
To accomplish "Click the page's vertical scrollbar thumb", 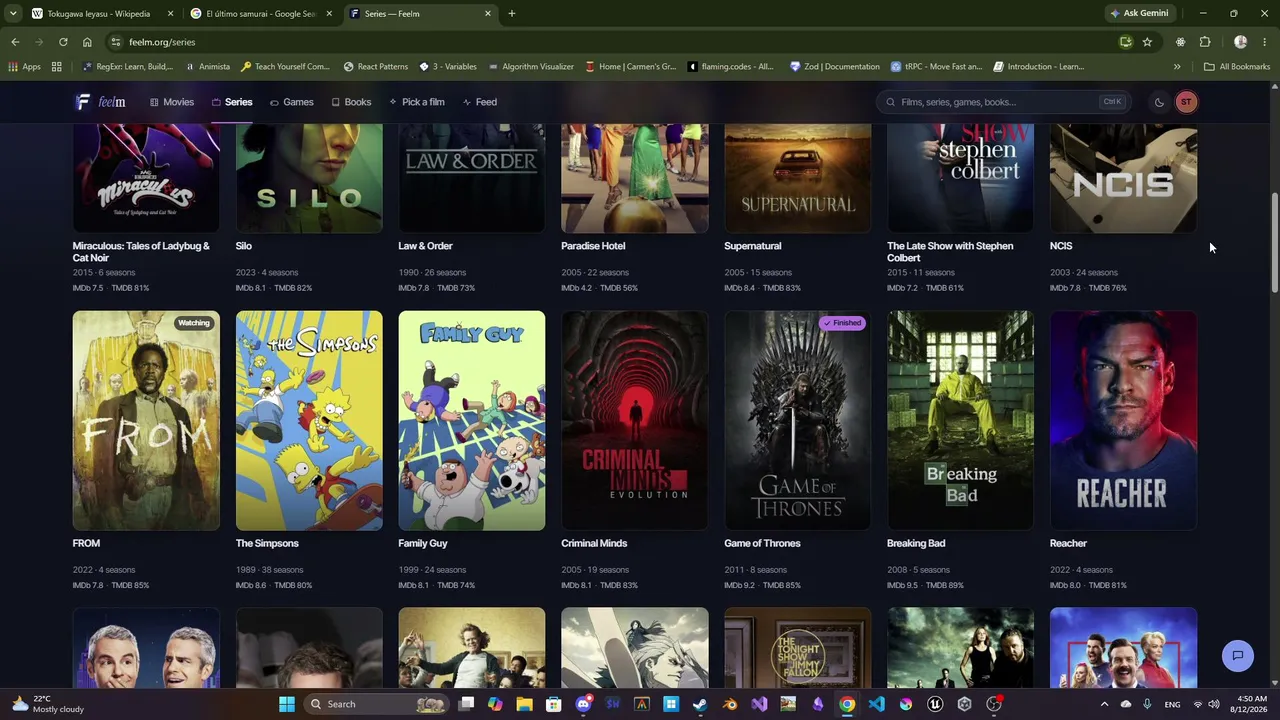I will (x=1274, y=243).
